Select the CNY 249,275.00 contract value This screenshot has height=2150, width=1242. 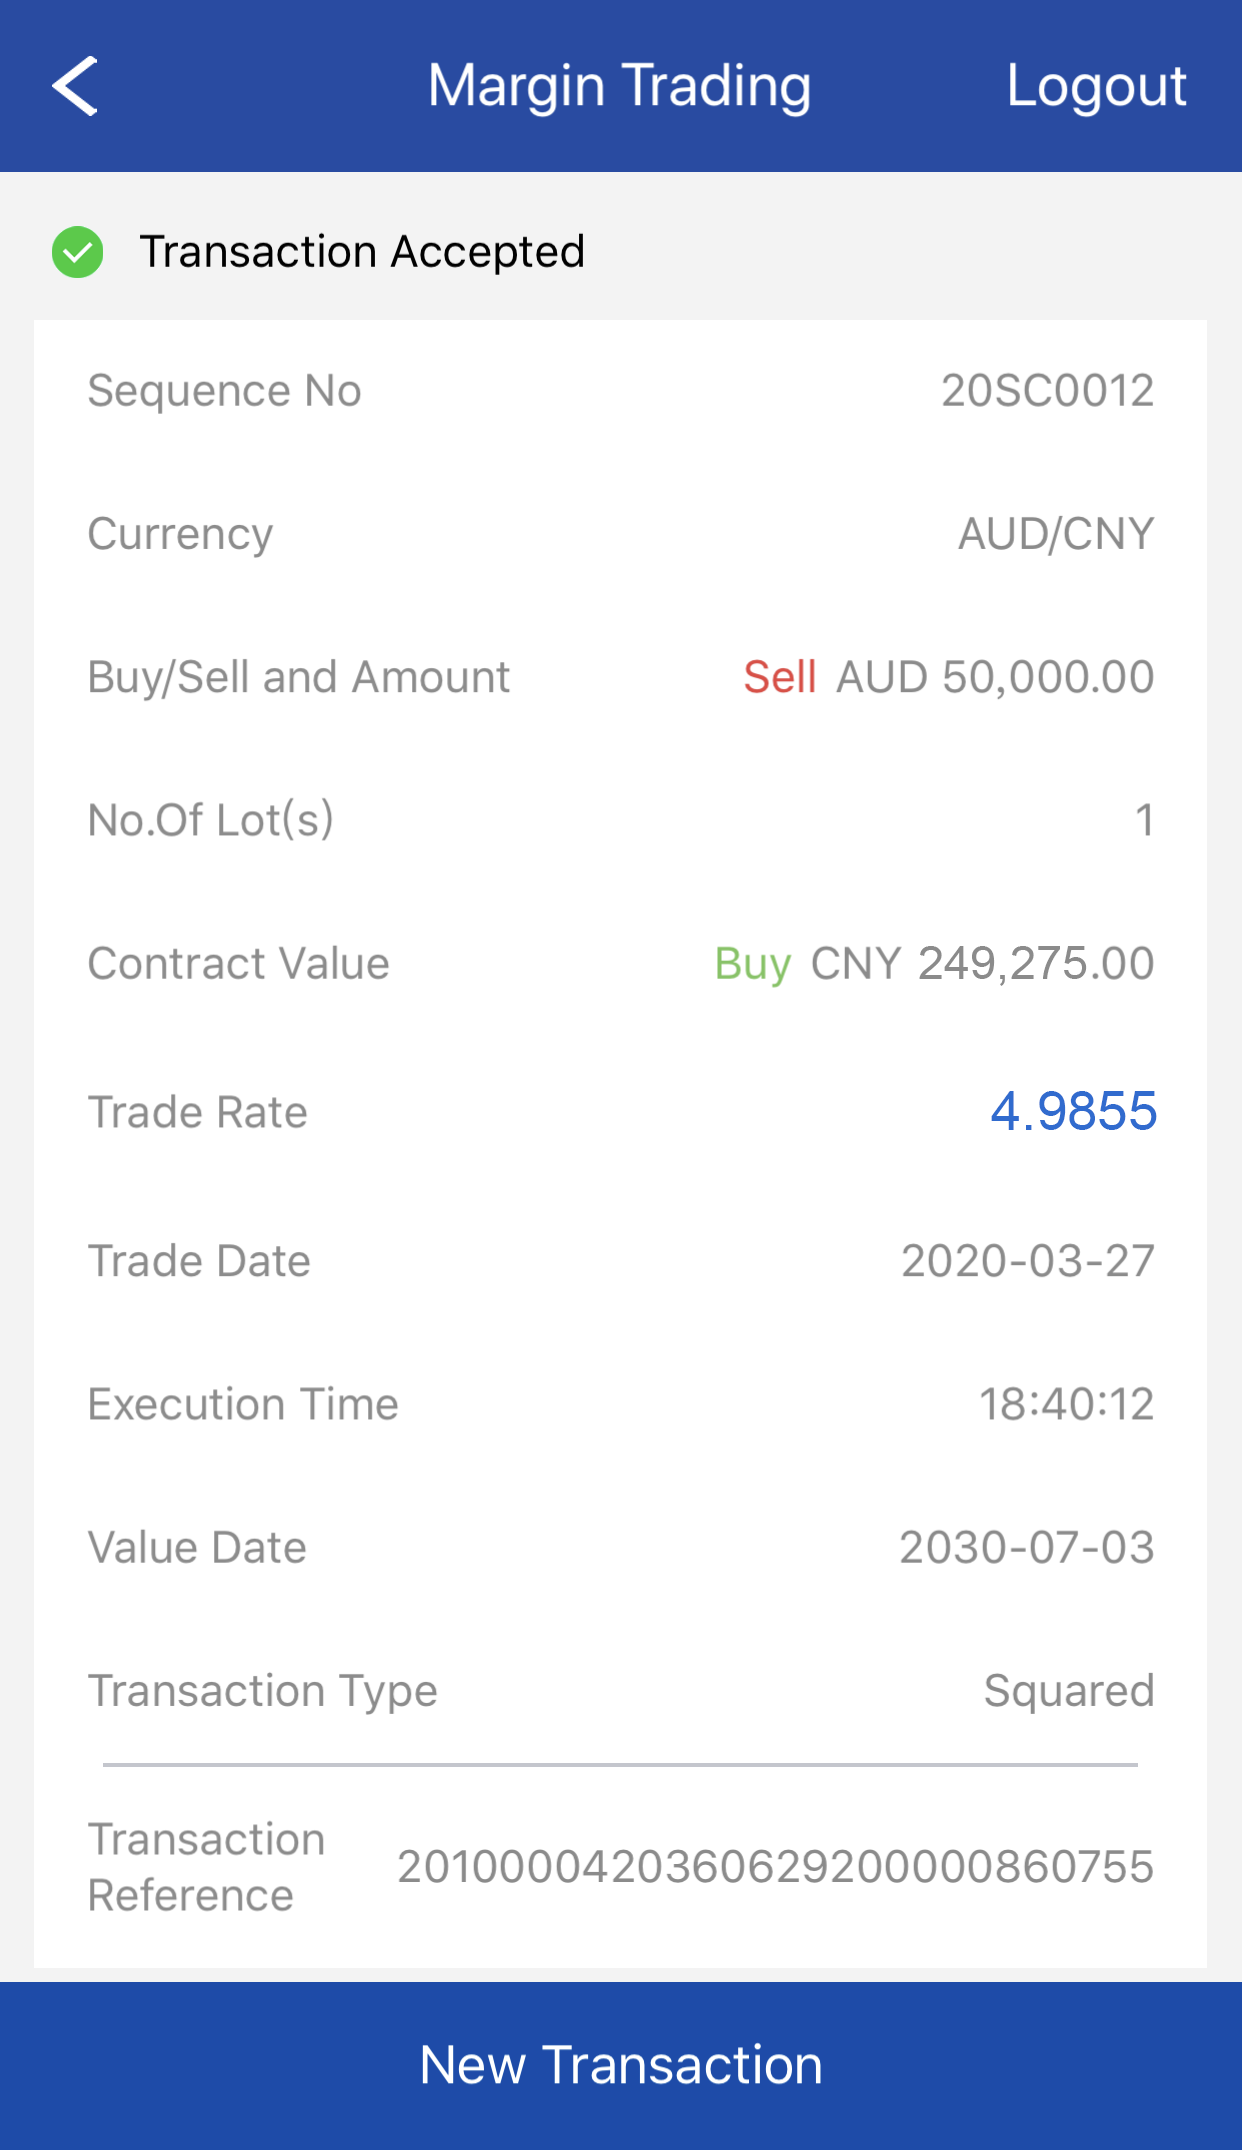click(982, 964)
